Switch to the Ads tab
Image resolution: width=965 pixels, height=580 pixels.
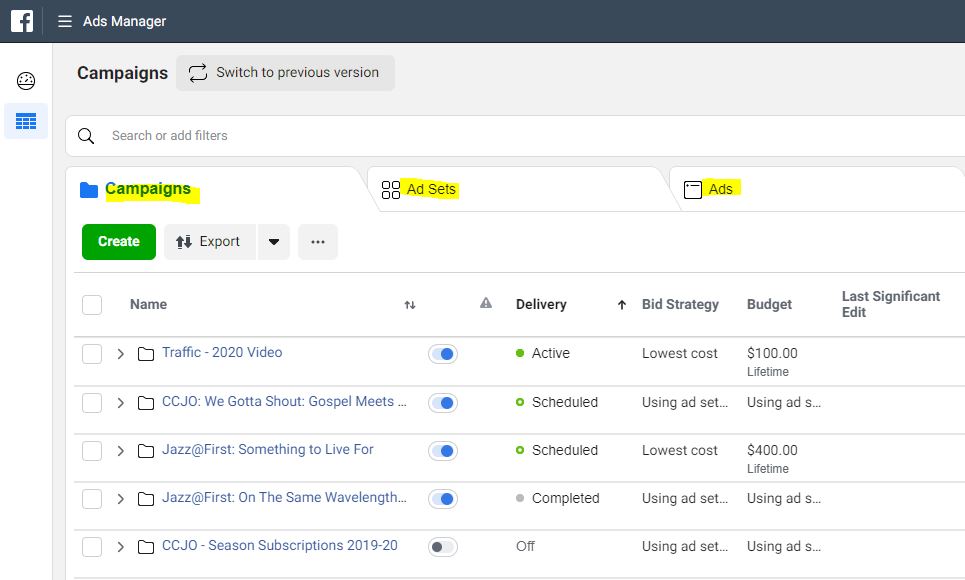pos(819,189)
